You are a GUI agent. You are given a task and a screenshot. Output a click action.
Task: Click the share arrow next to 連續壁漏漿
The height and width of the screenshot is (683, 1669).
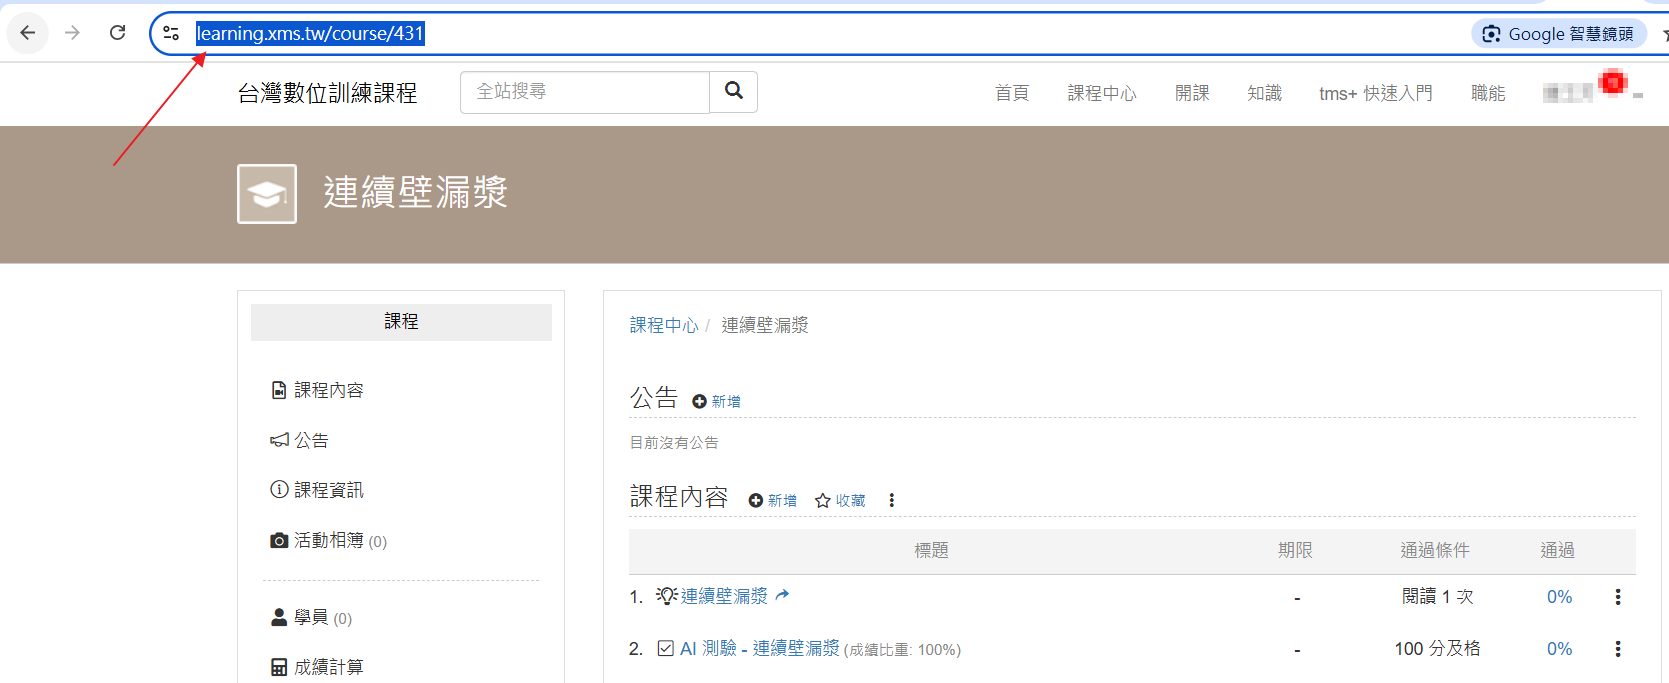click(782, 595)
